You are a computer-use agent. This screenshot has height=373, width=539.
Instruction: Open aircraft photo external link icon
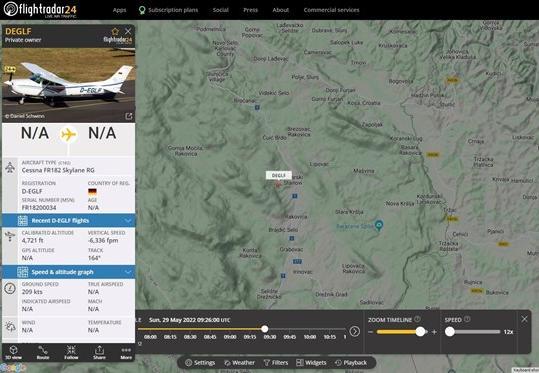click(x=129, y=116)
